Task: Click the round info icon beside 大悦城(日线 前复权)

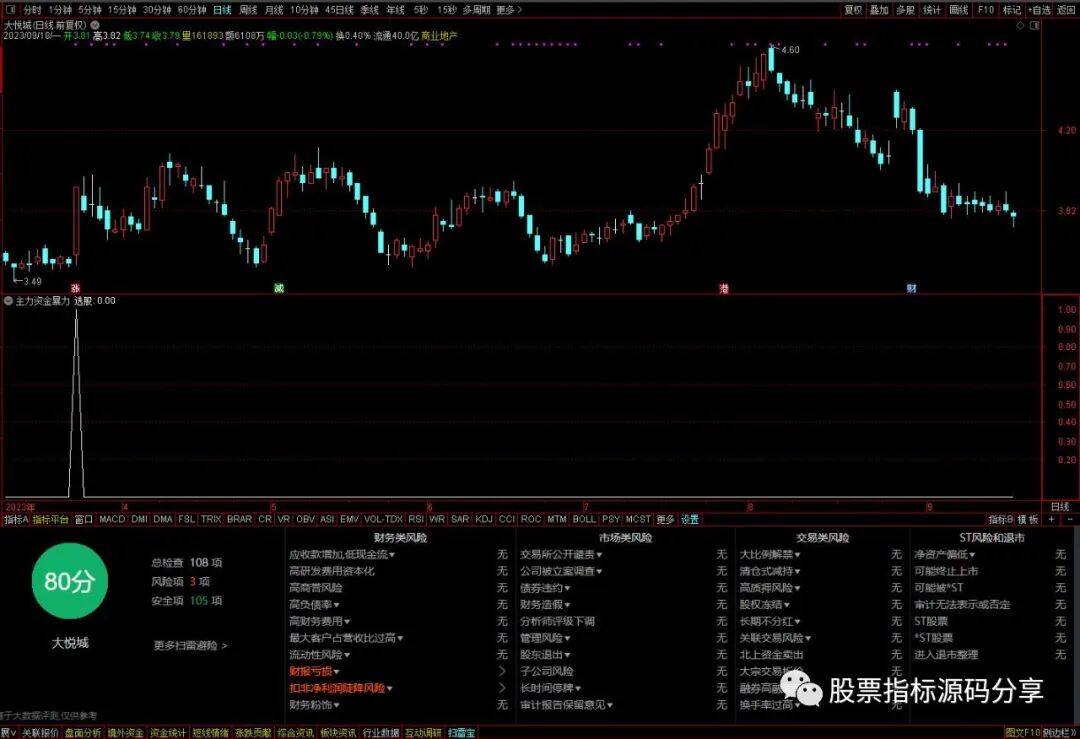Action: [95, 25]
